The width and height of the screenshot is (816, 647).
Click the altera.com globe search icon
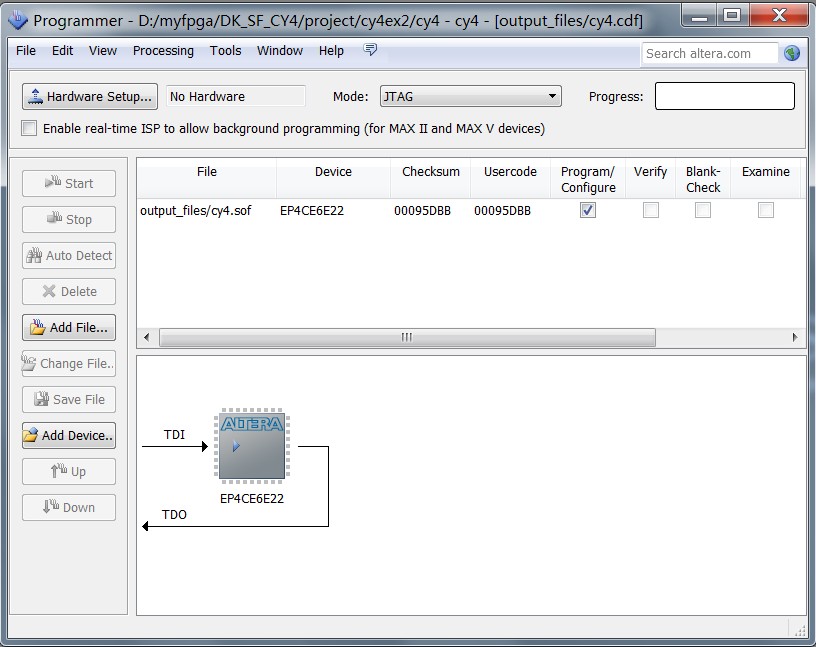[792, 54]
